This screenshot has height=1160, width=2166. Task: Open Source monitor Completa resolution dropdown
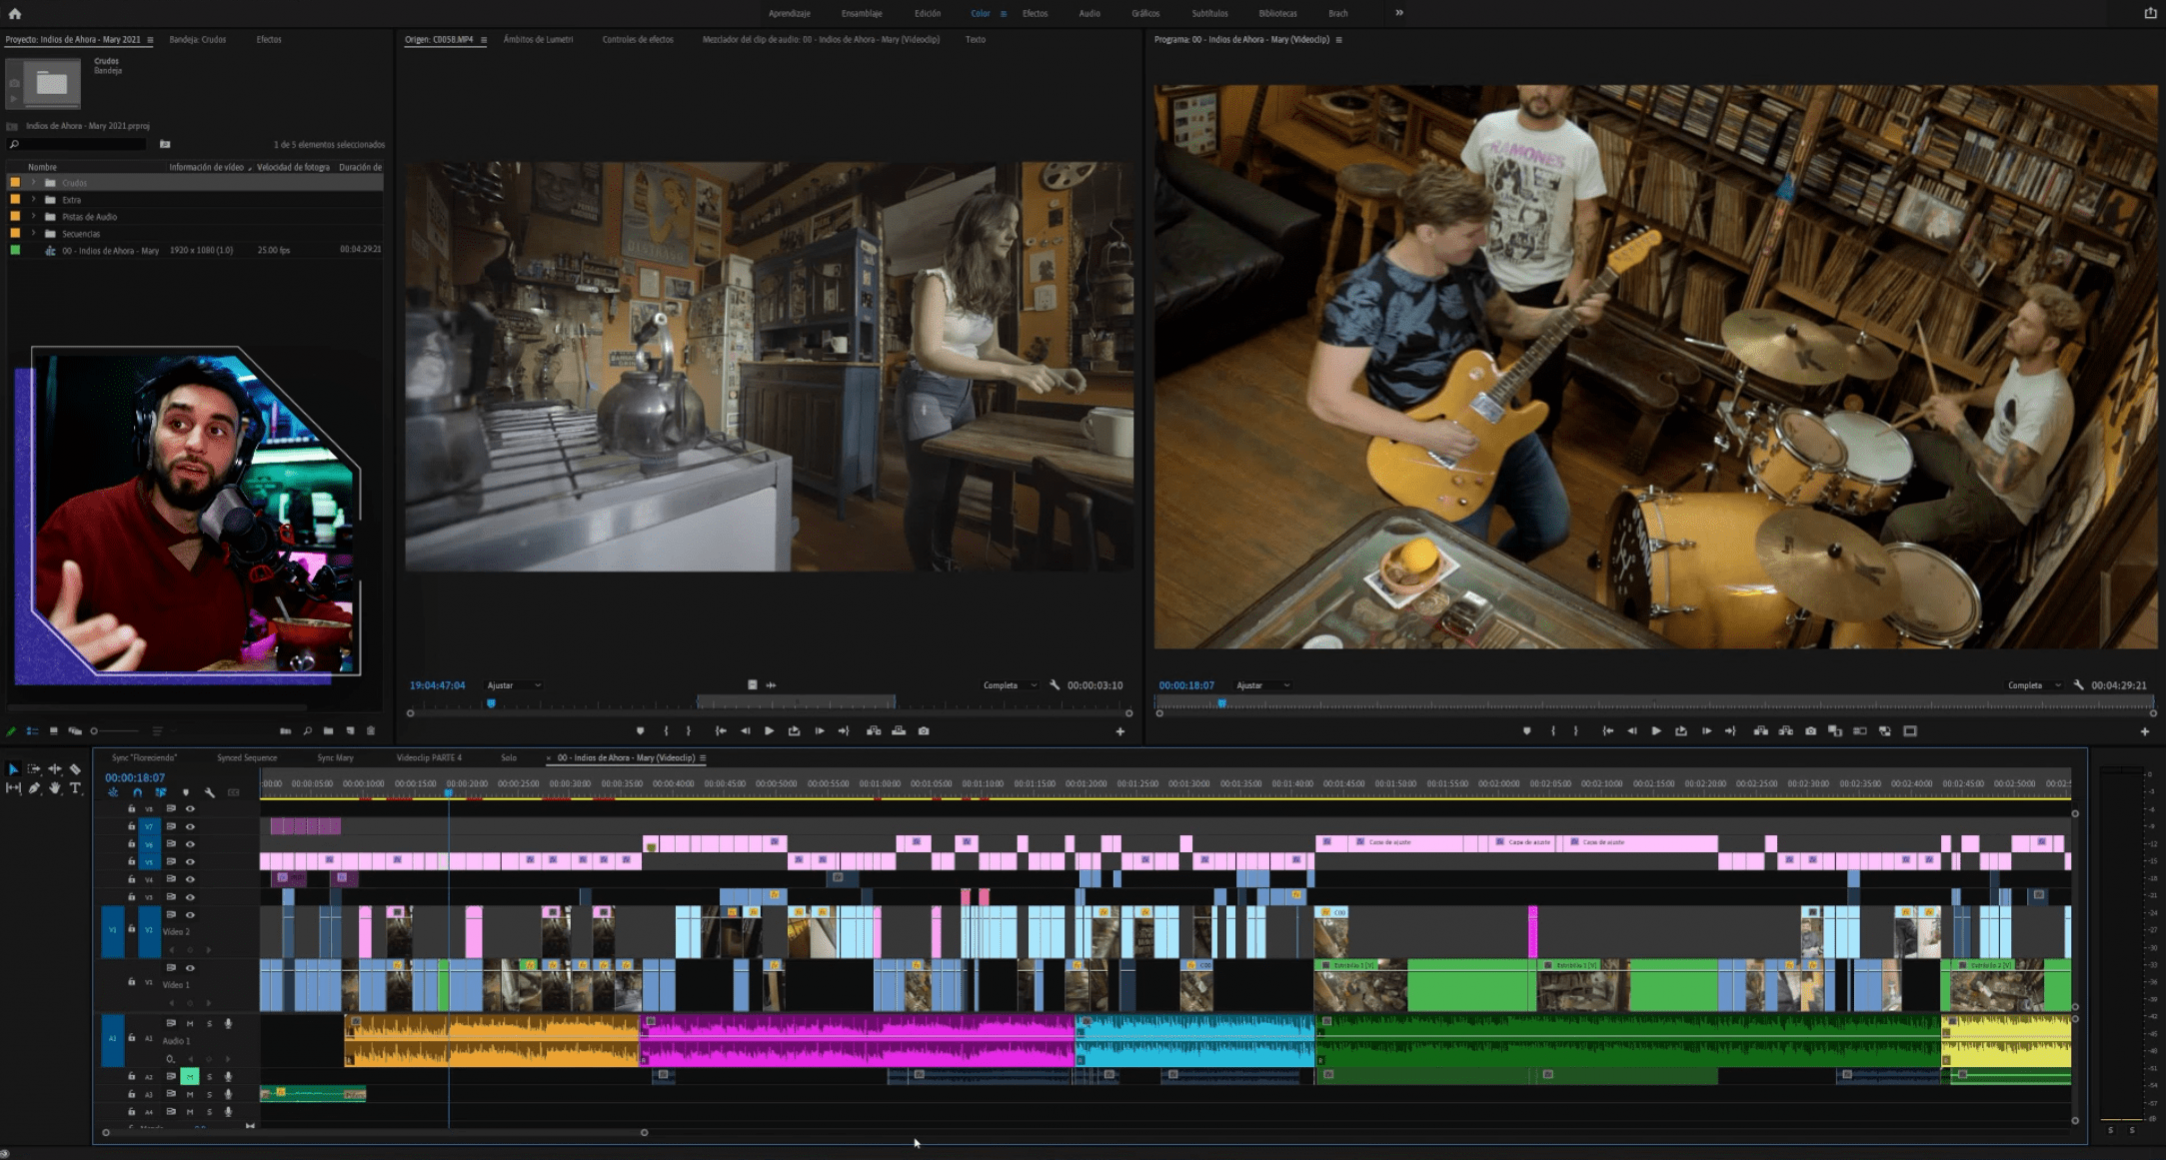coord(1010,685)
